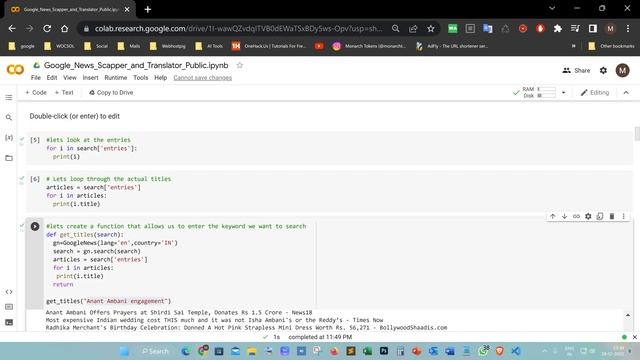
Task: Open the Tools menu
Action: pos(140,78)
